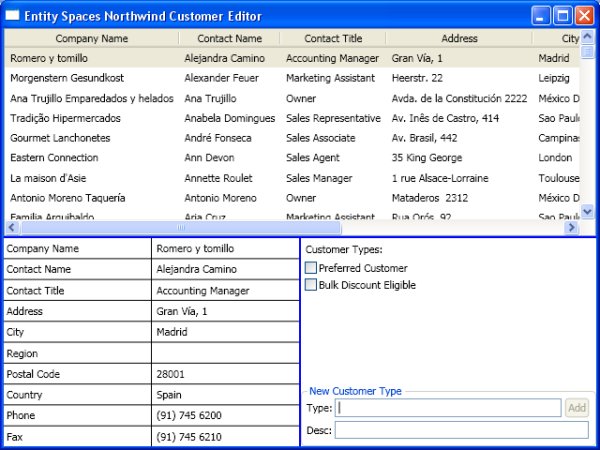Click the horizontal scroll right arrow
The image size is (600, 450).
[572, 227]
